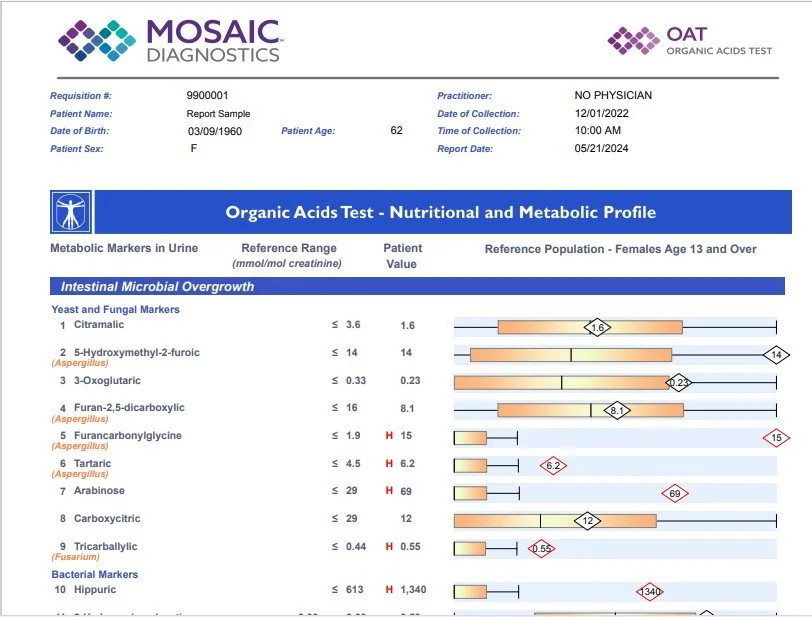Click the red Arabinose 69 diamond marker
Screen dimensions: 812x617
pos(675,493)
